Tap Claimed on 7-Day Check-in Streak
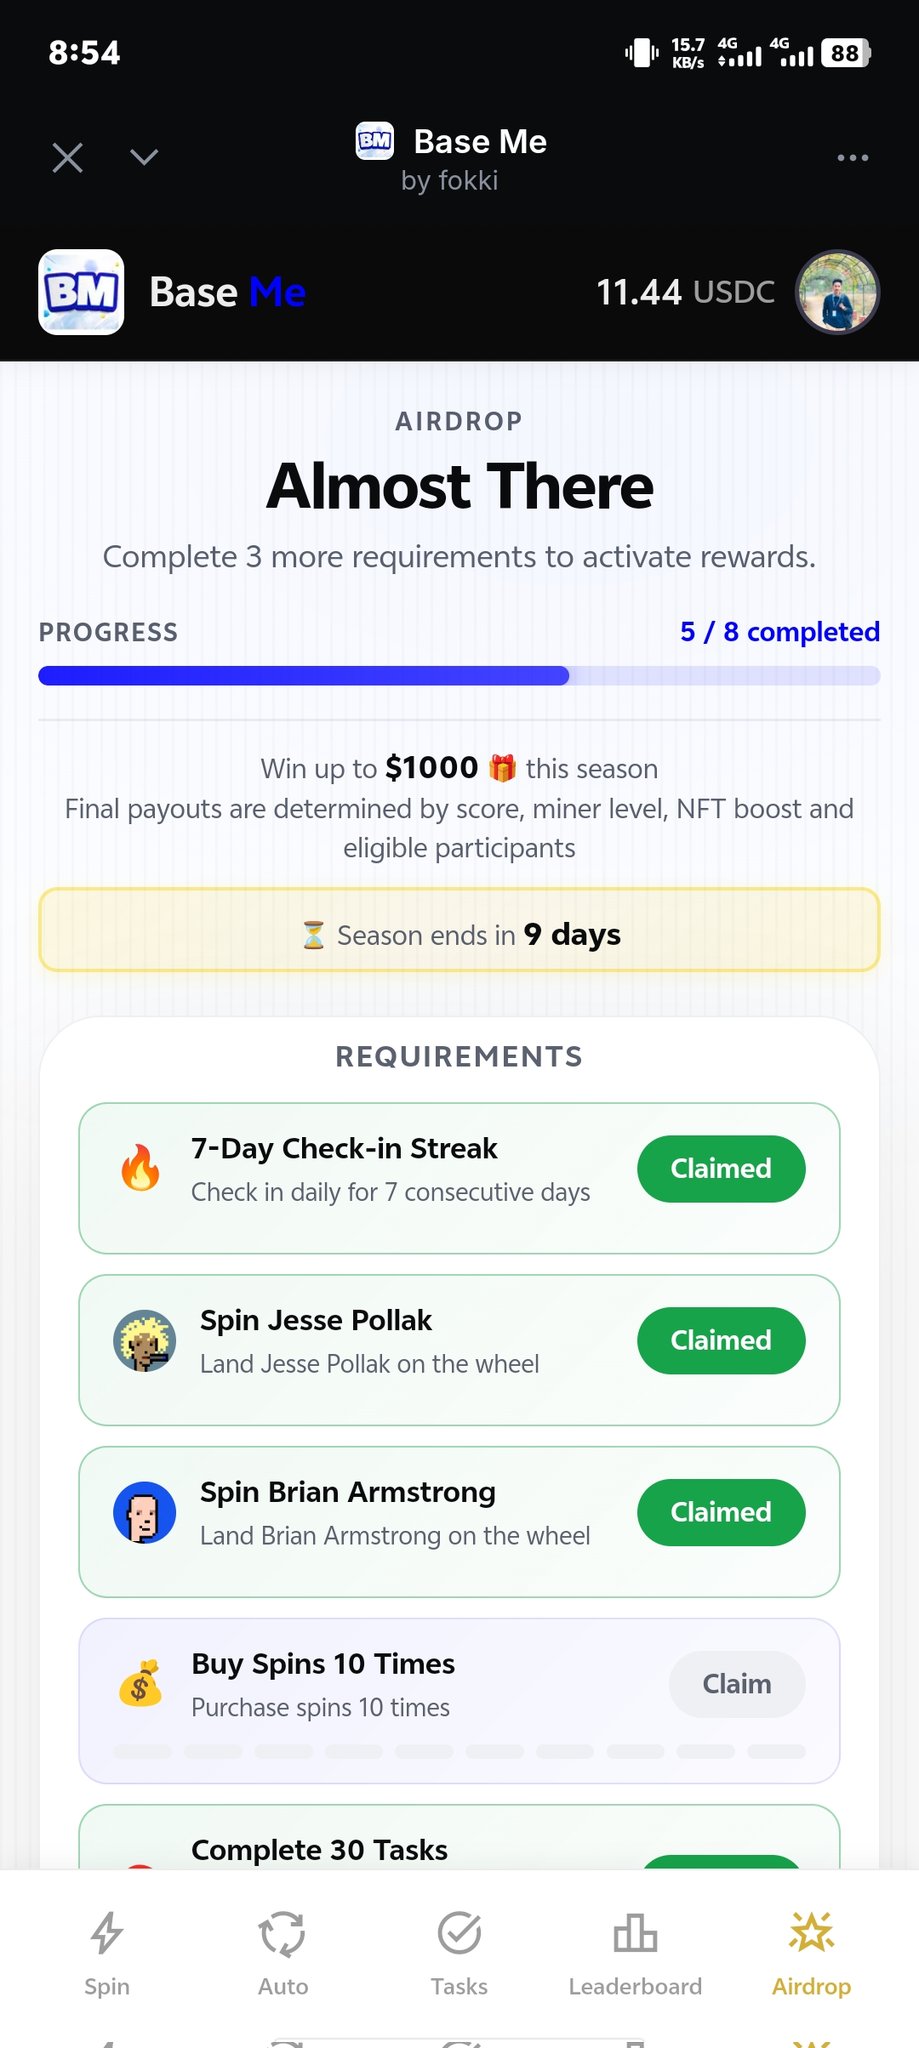Image resolution: width=919 pixels, height=2048 pixels. click(721, 1168)
